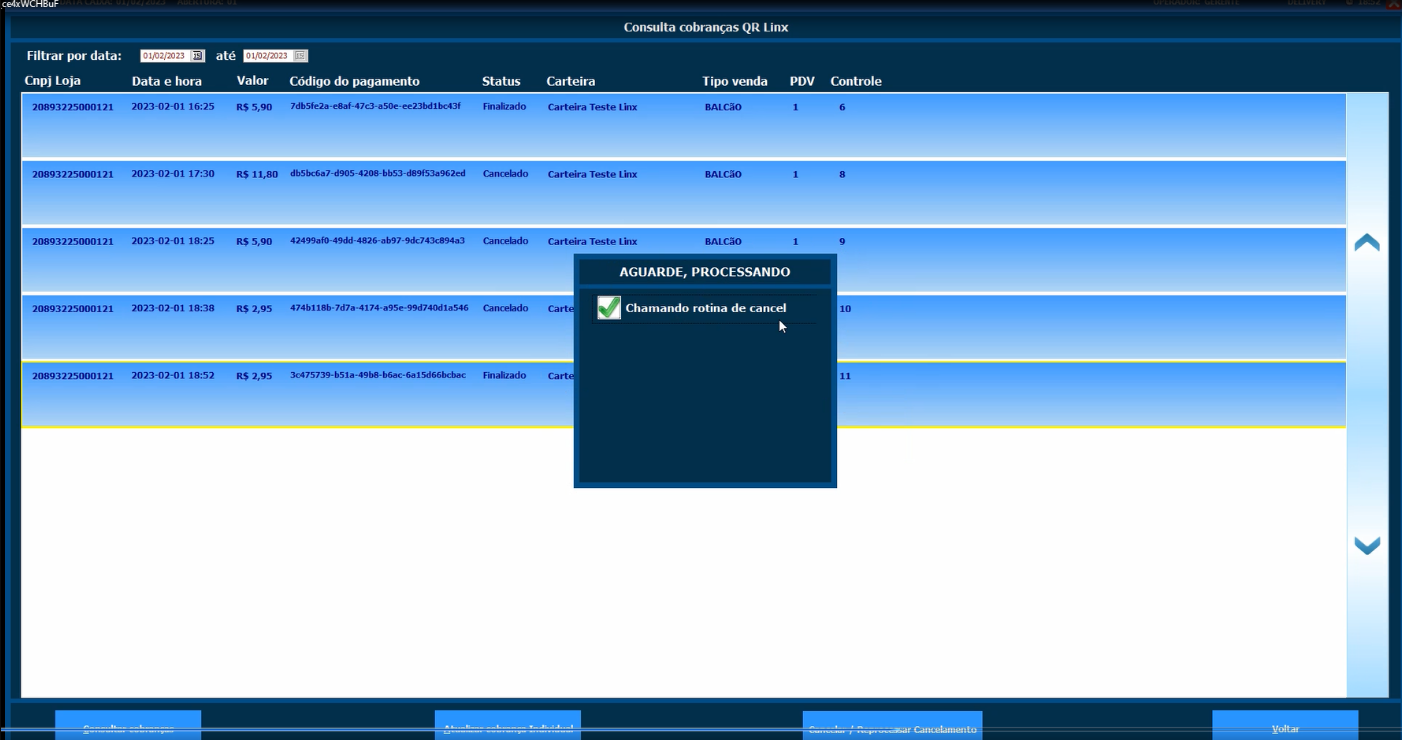Open the end date calendar picker
Image resolution: width=1402 pixels, height=740 pixels.
301,56
